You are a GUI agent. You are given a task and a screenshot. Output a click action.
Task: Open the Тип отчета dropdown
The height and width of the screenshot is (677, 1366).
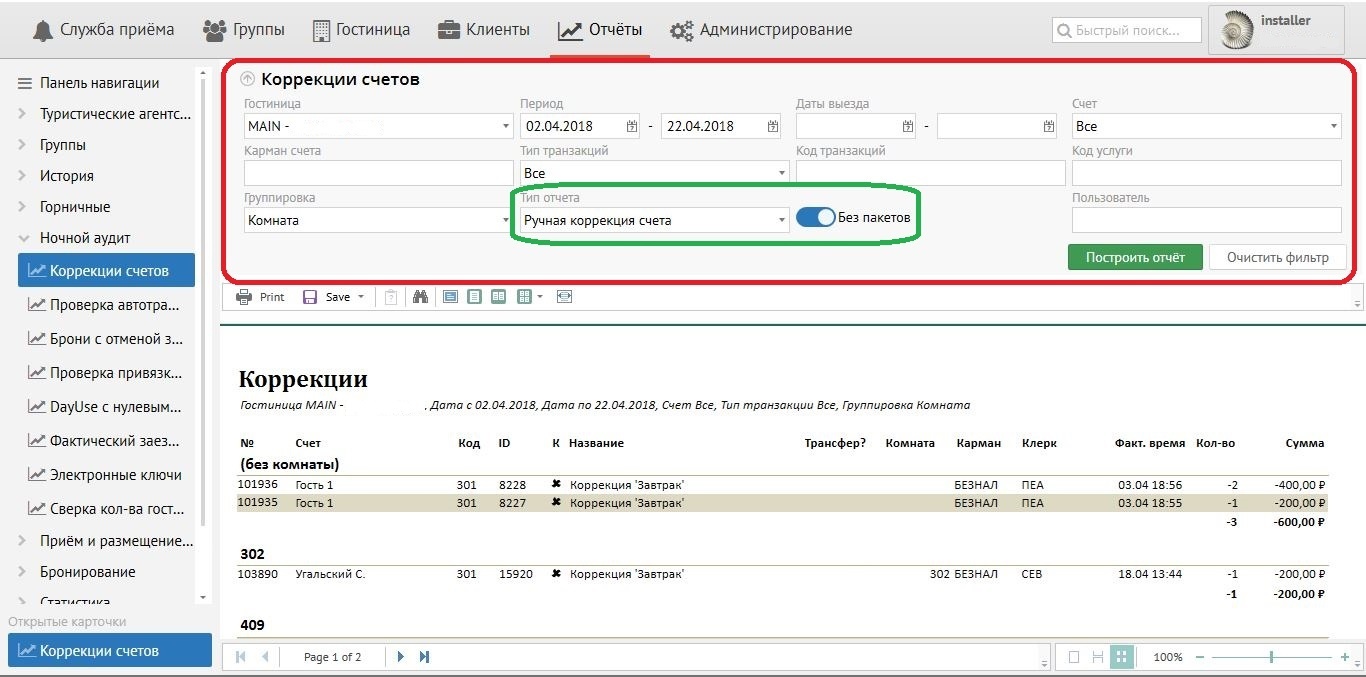click(x=782, y=221)
